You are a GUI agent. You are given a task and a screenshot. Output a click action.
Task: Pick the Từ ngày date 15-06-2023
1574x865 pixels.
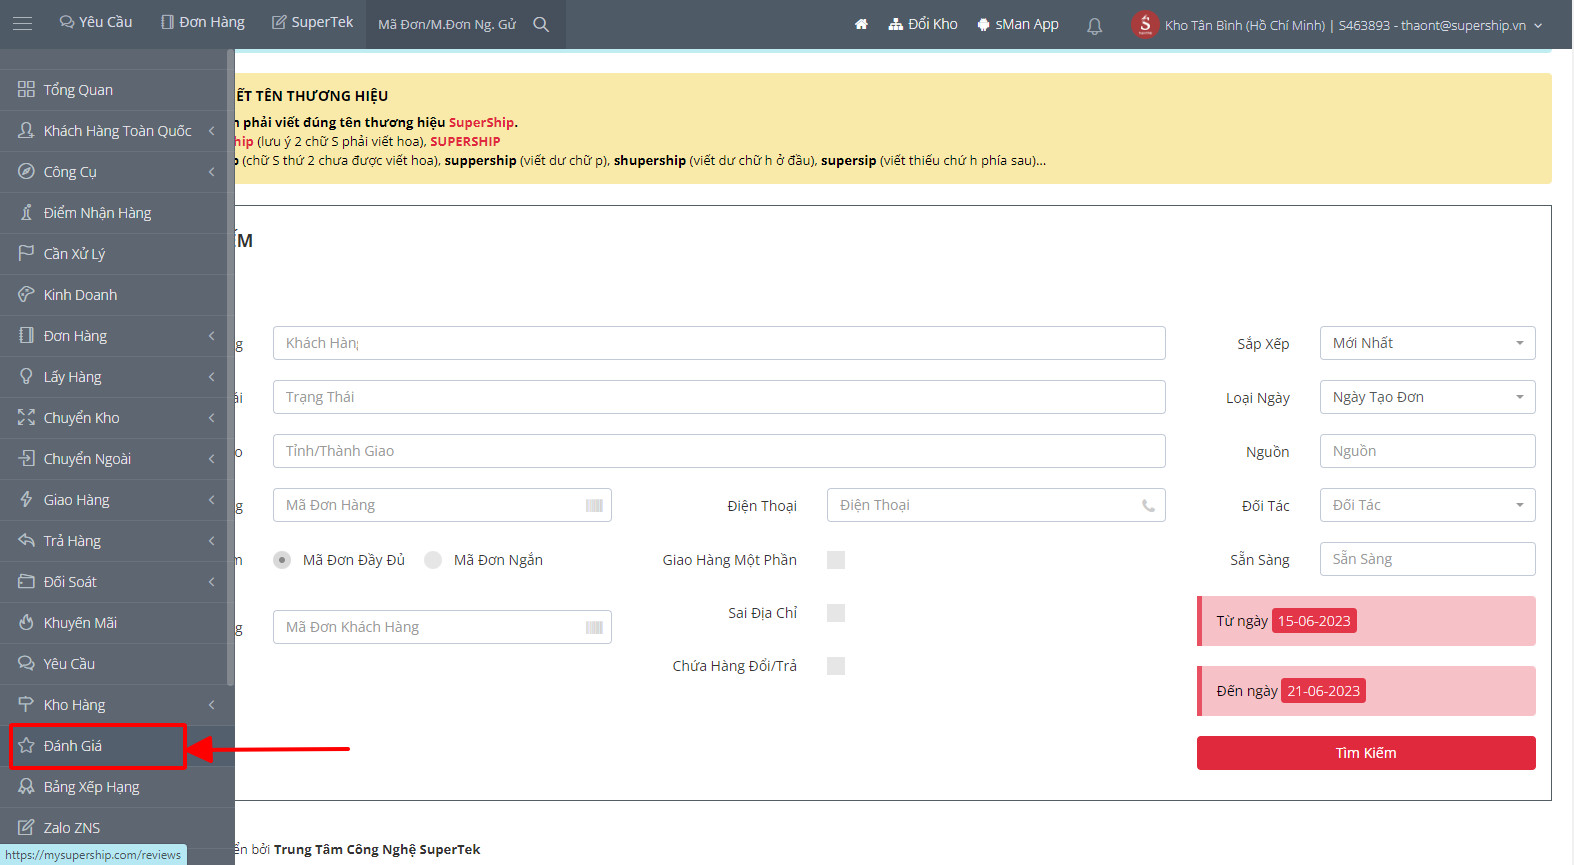(1314, 621)
